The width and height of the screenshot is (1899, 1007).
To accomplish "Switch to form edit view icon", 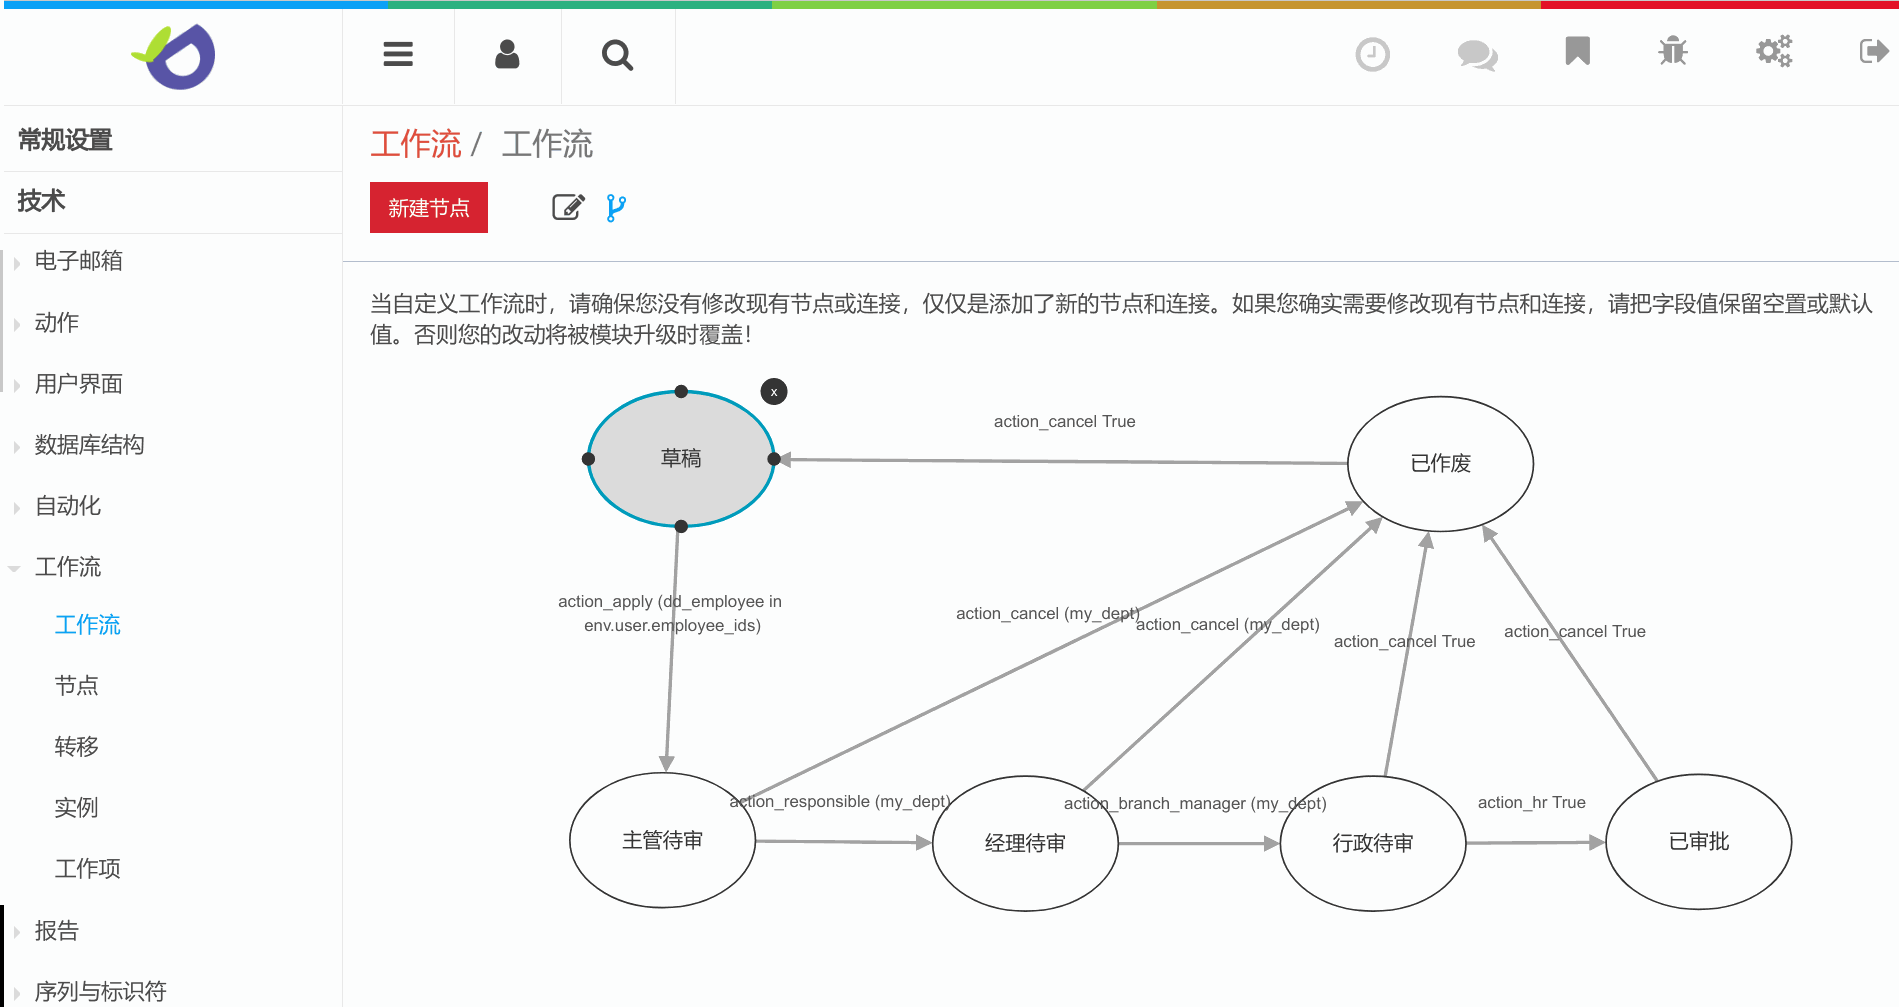I will [568, 207].
